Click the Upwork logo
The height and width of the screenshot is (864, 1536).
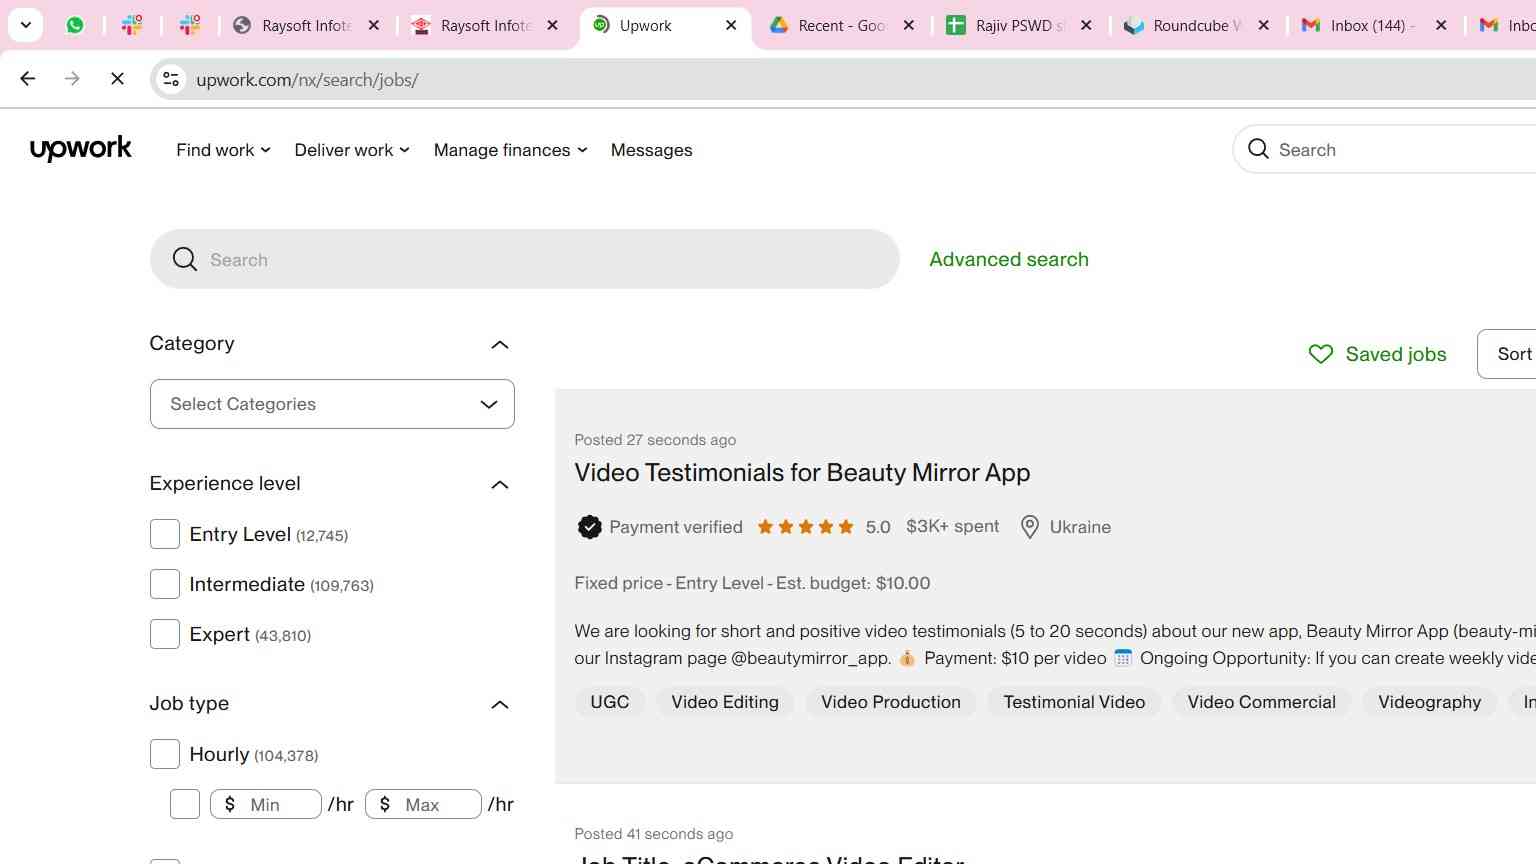(x=81, y=149)
